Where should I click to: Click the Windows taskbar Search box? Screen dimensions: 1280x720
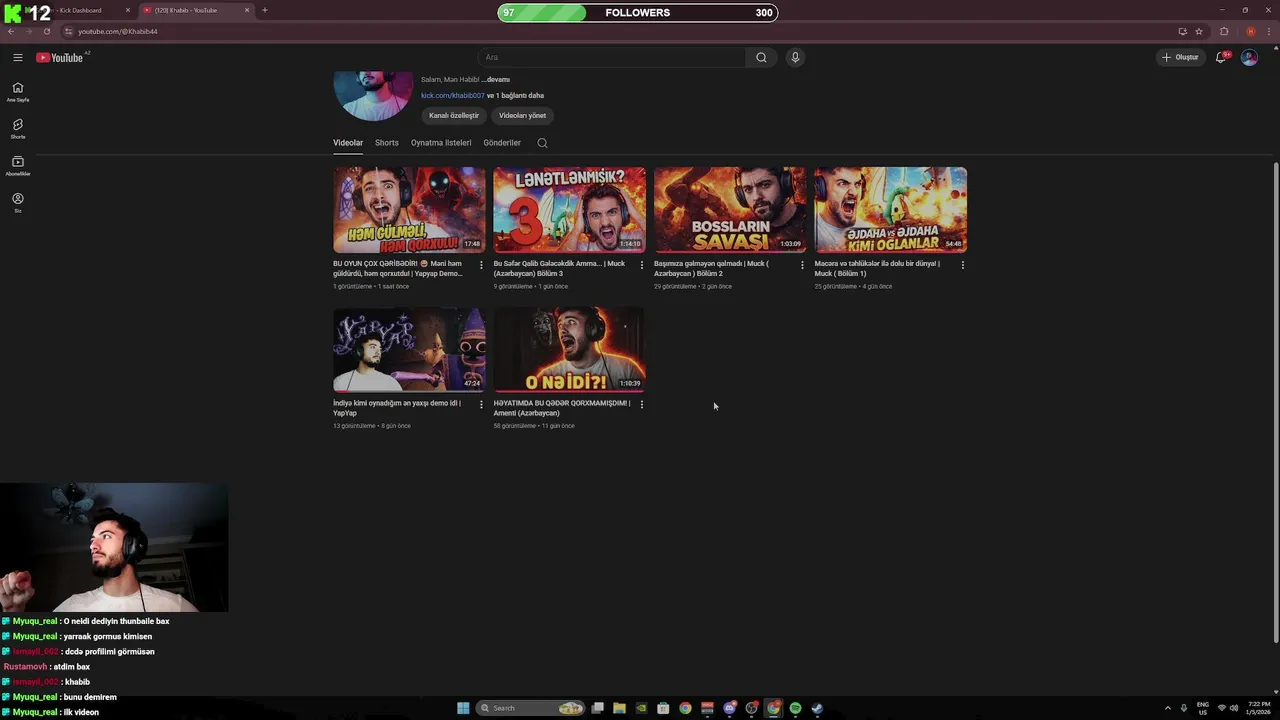click(530, 708)
